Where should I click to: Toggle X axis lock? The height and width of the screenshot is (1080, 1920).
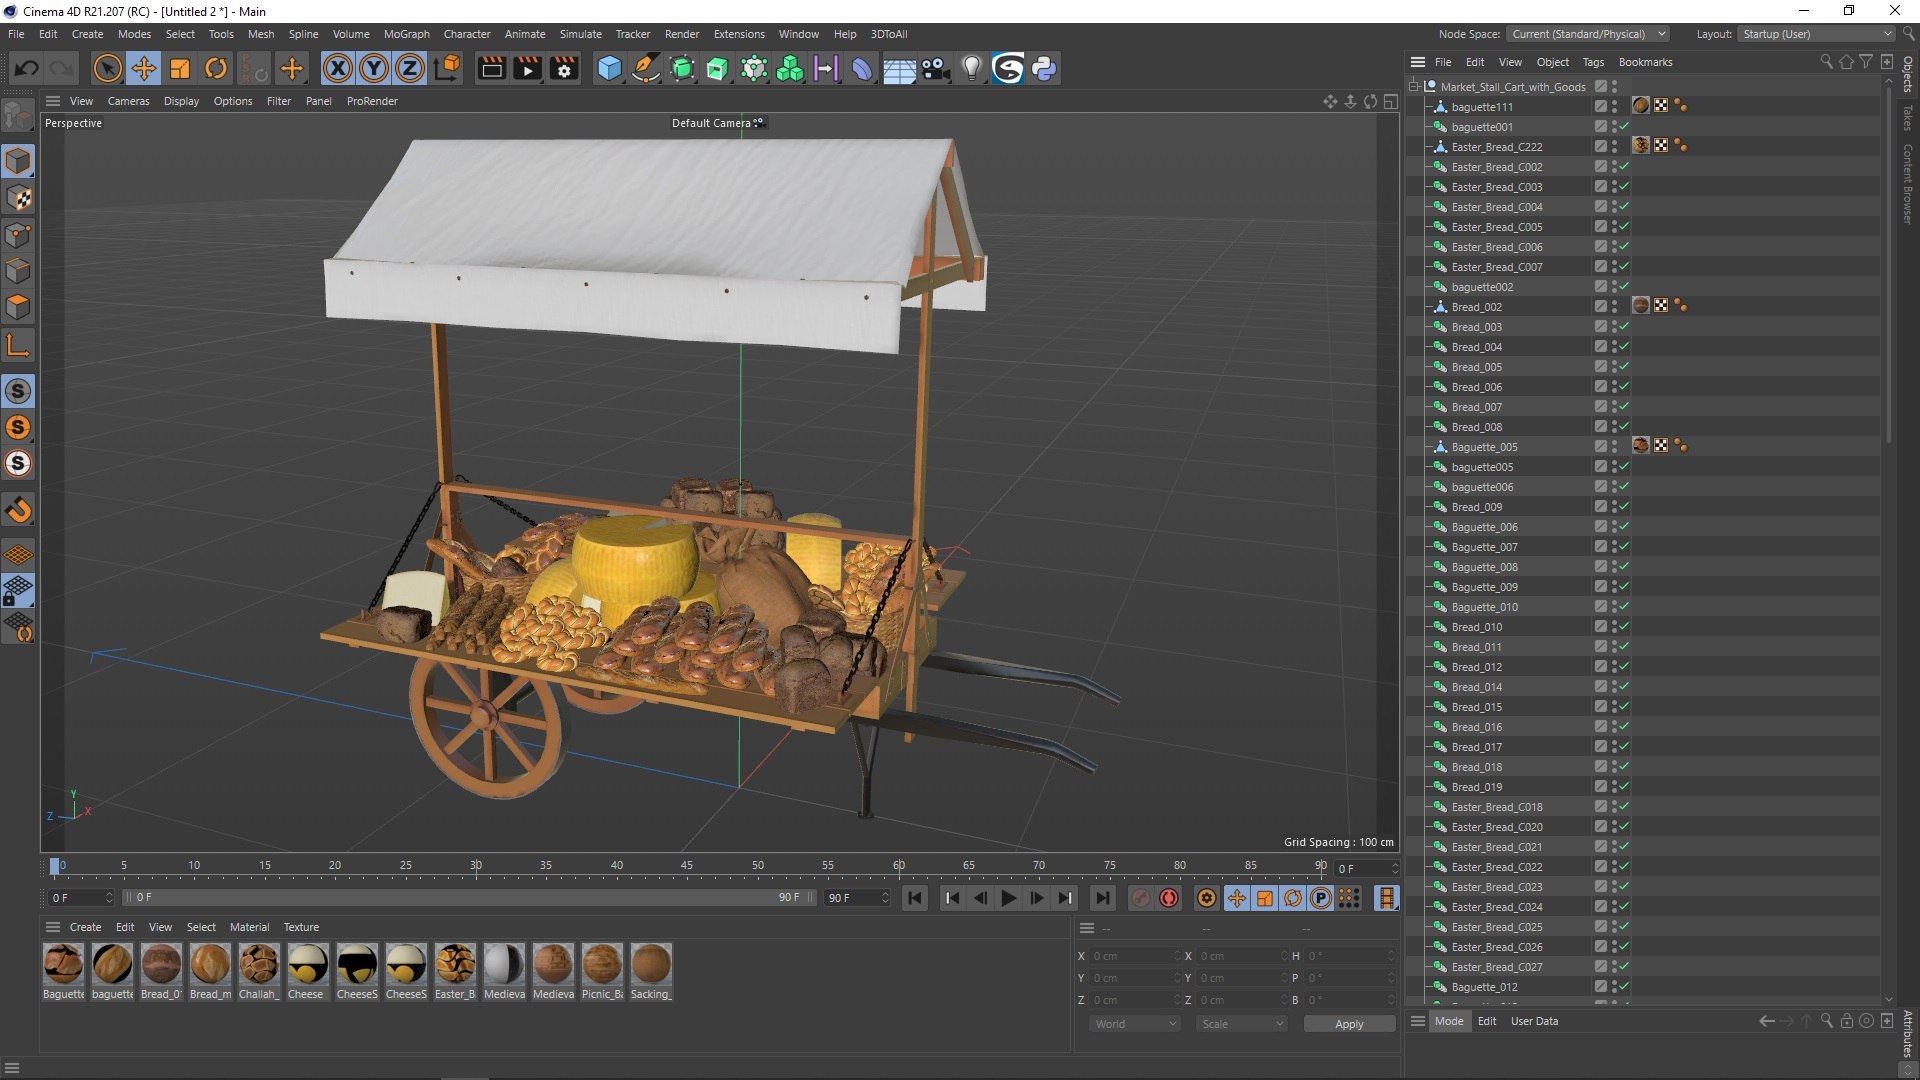[338, 68]
